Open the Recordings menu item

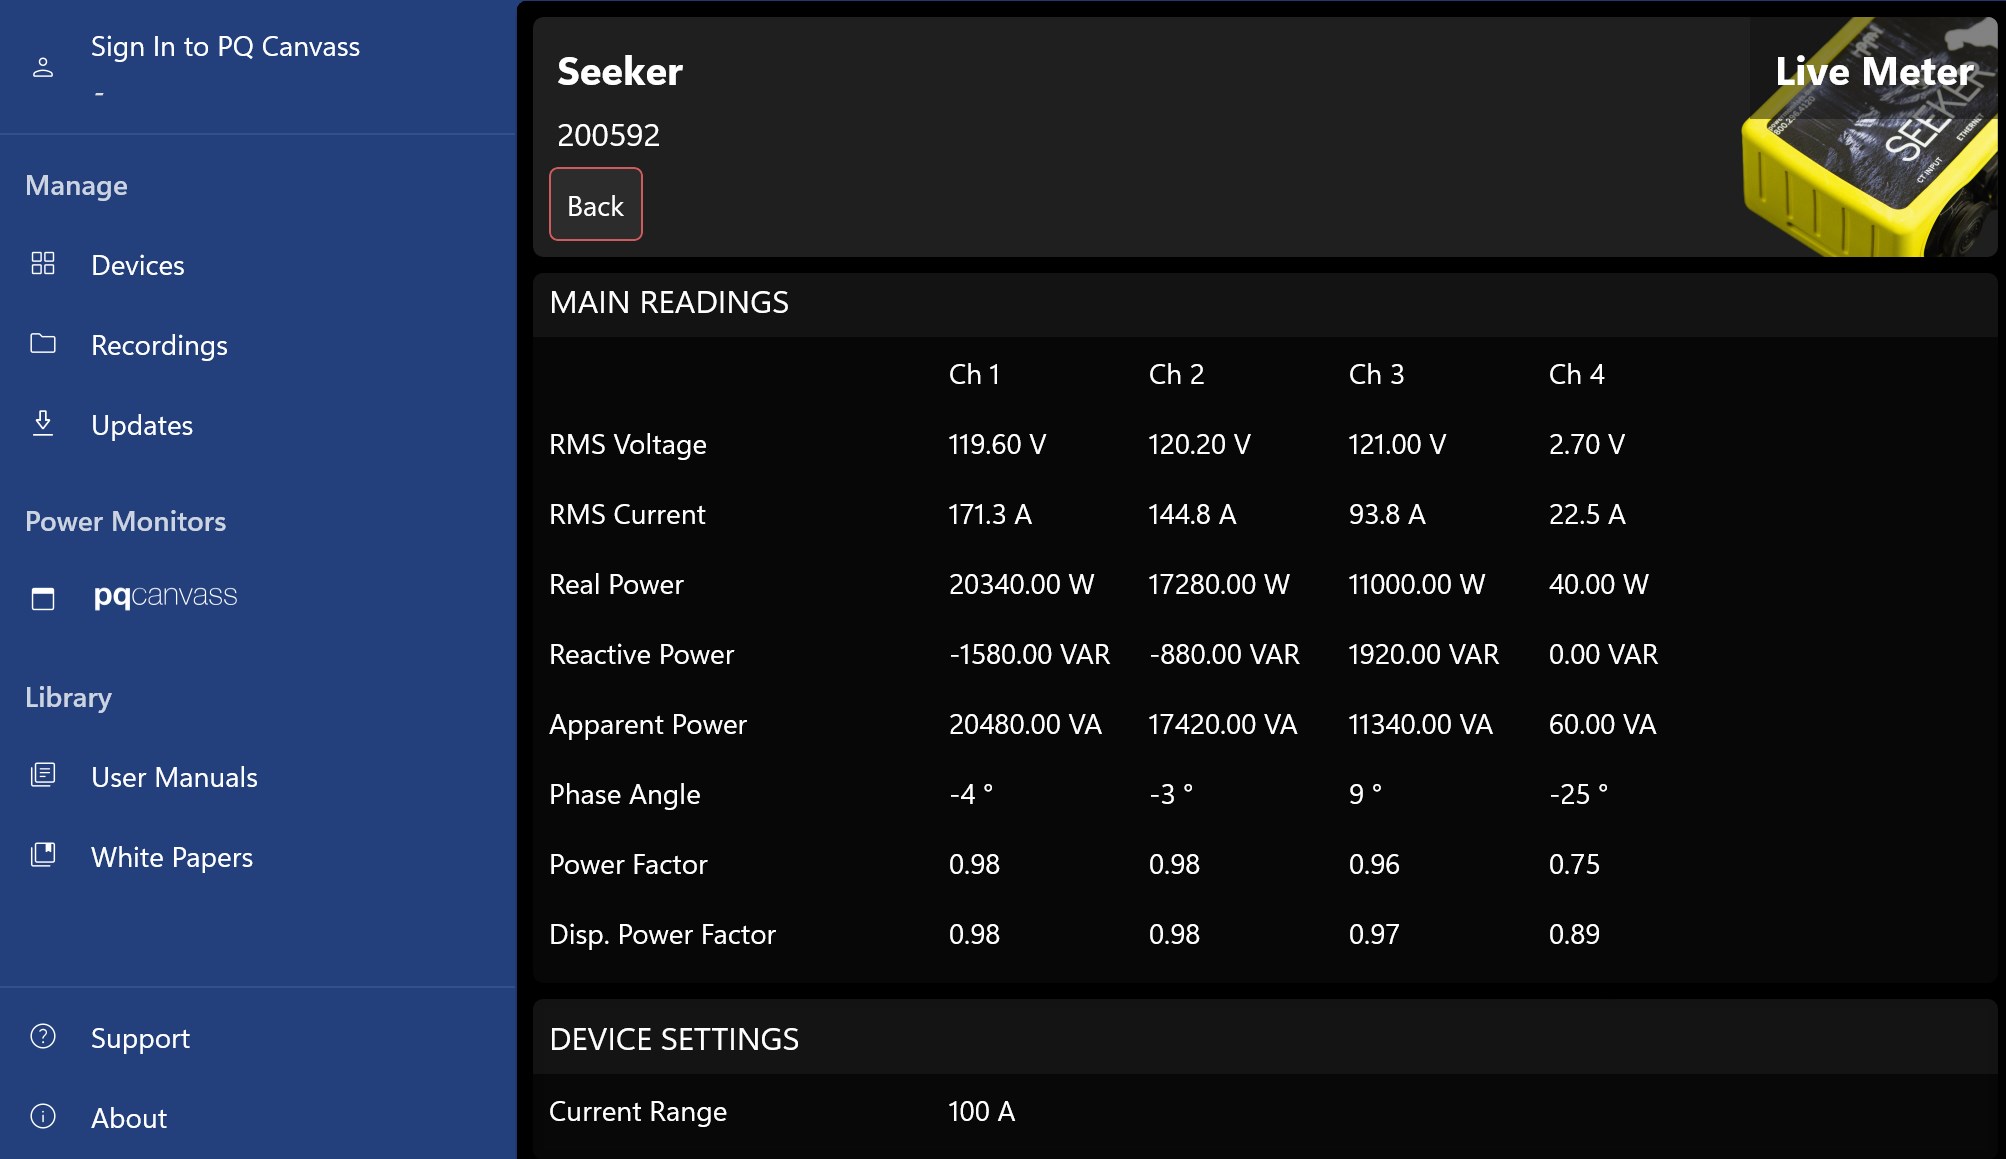pyautogui.click(x=159, y=346)
